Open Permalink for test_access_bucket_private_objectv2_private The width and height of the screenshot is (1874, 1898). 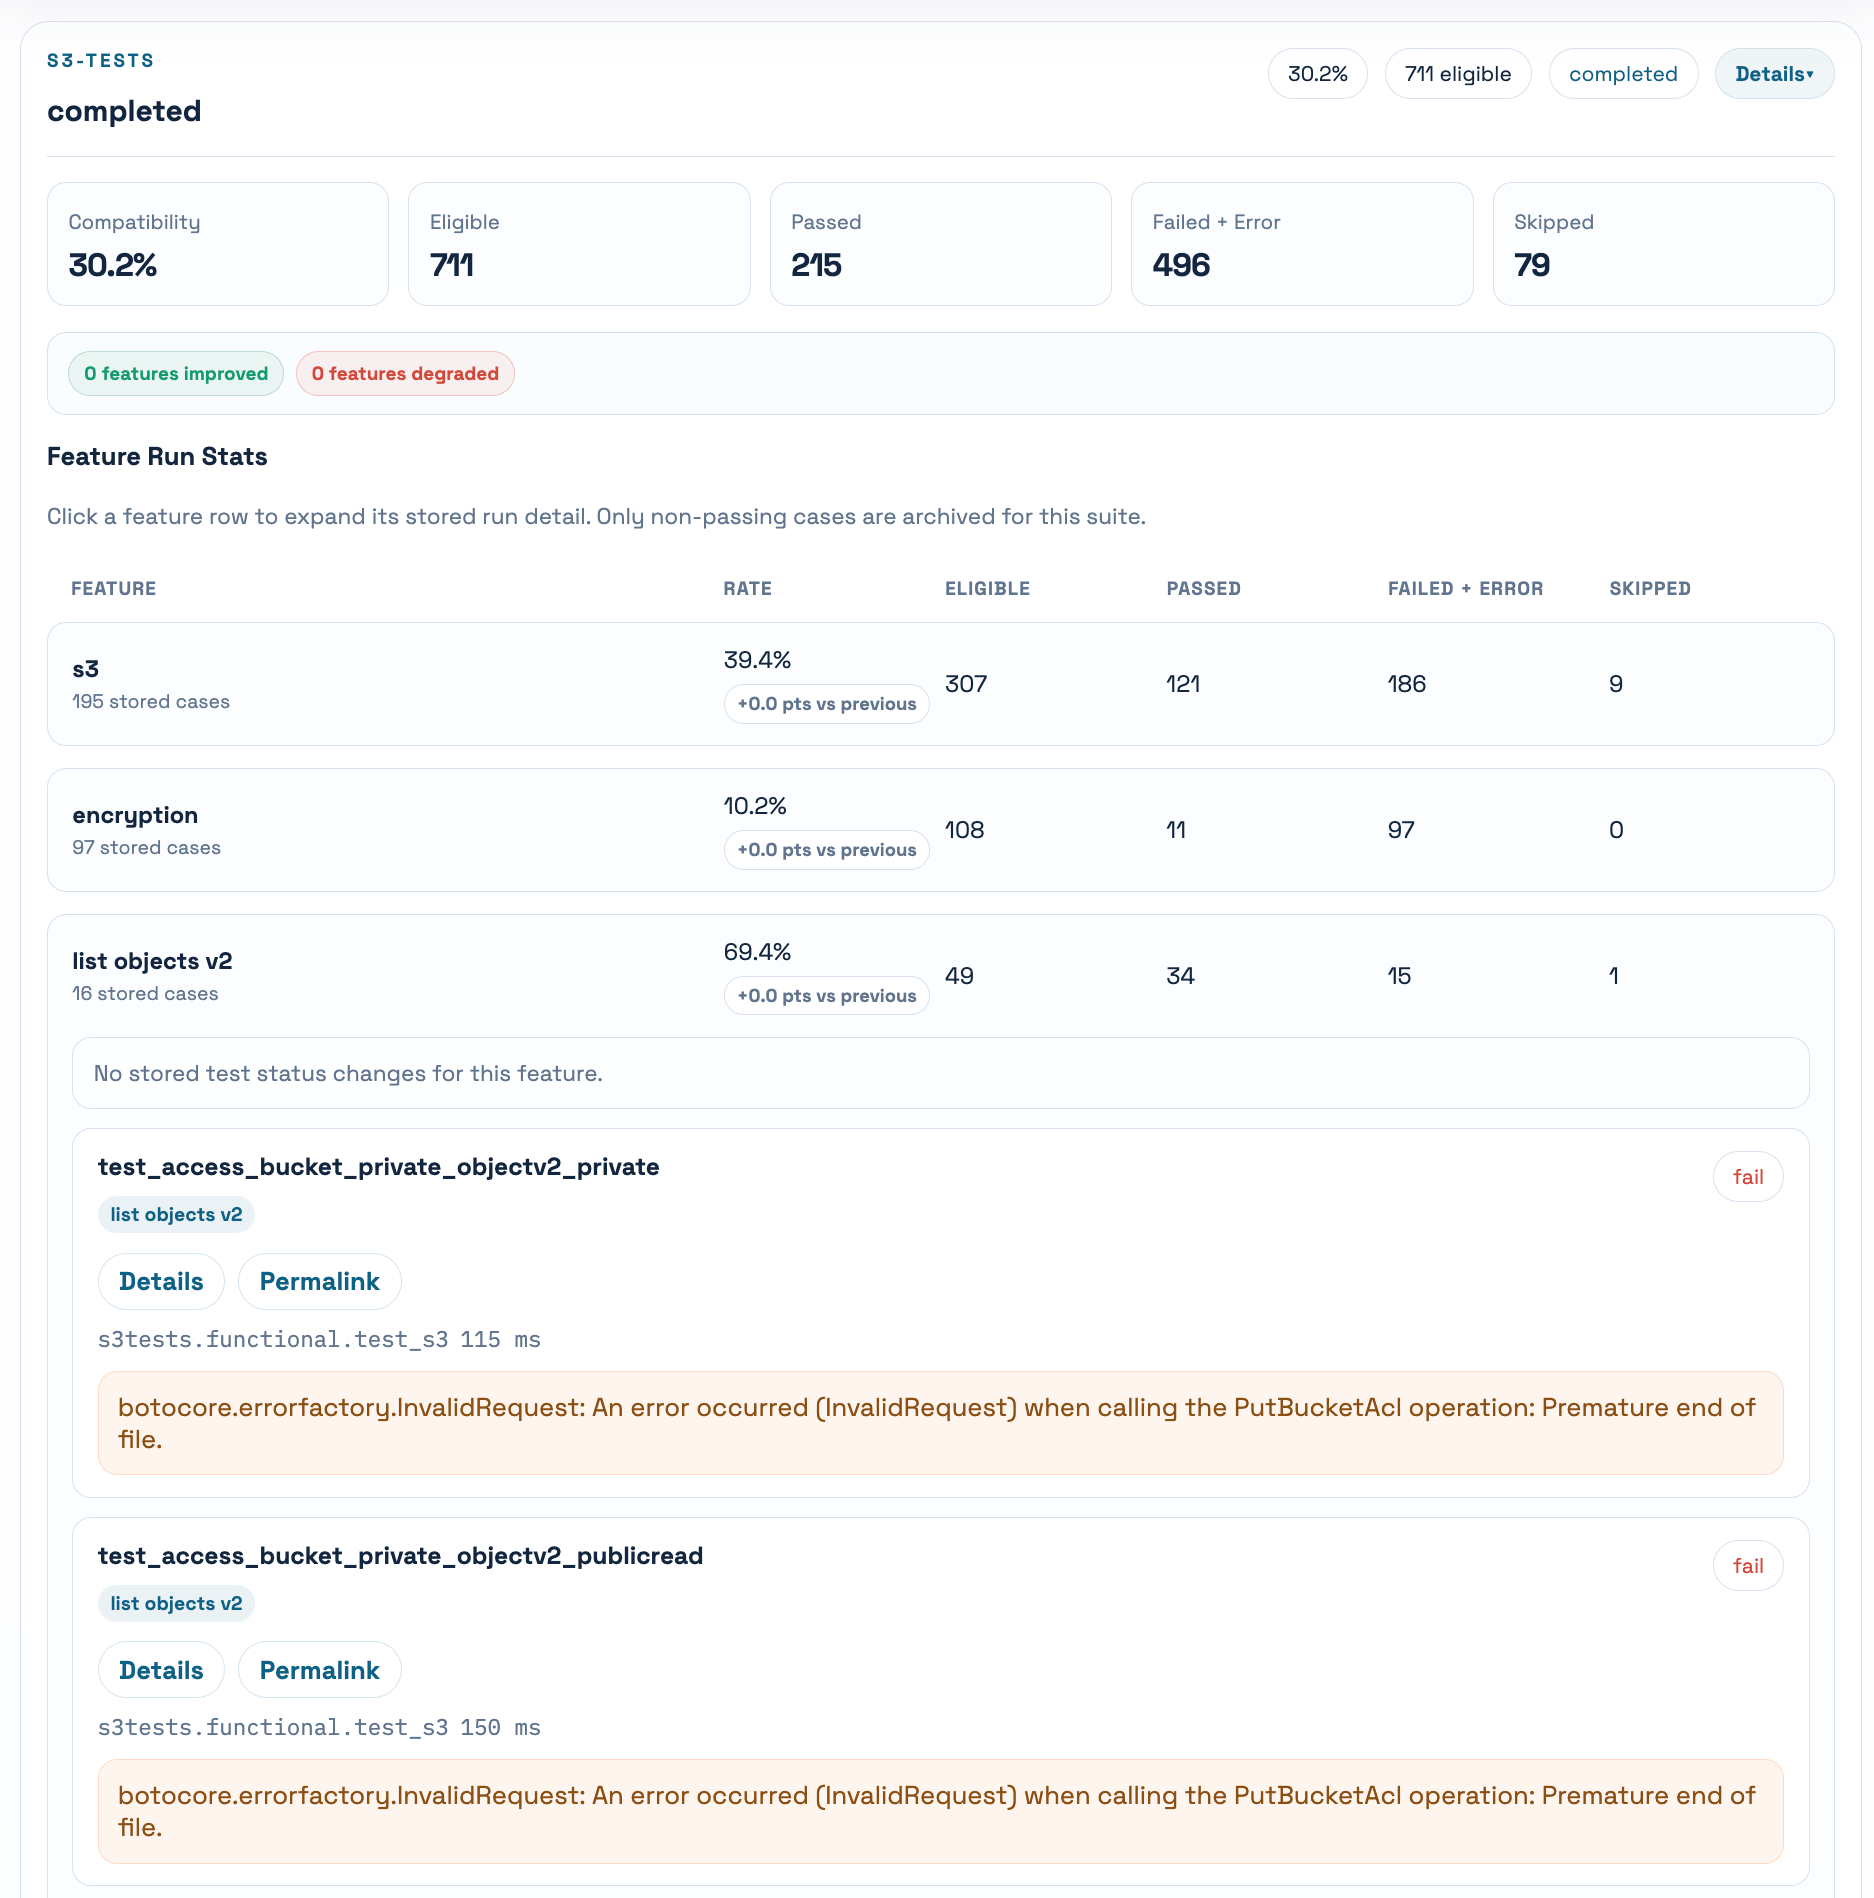tap(320, 1281)
